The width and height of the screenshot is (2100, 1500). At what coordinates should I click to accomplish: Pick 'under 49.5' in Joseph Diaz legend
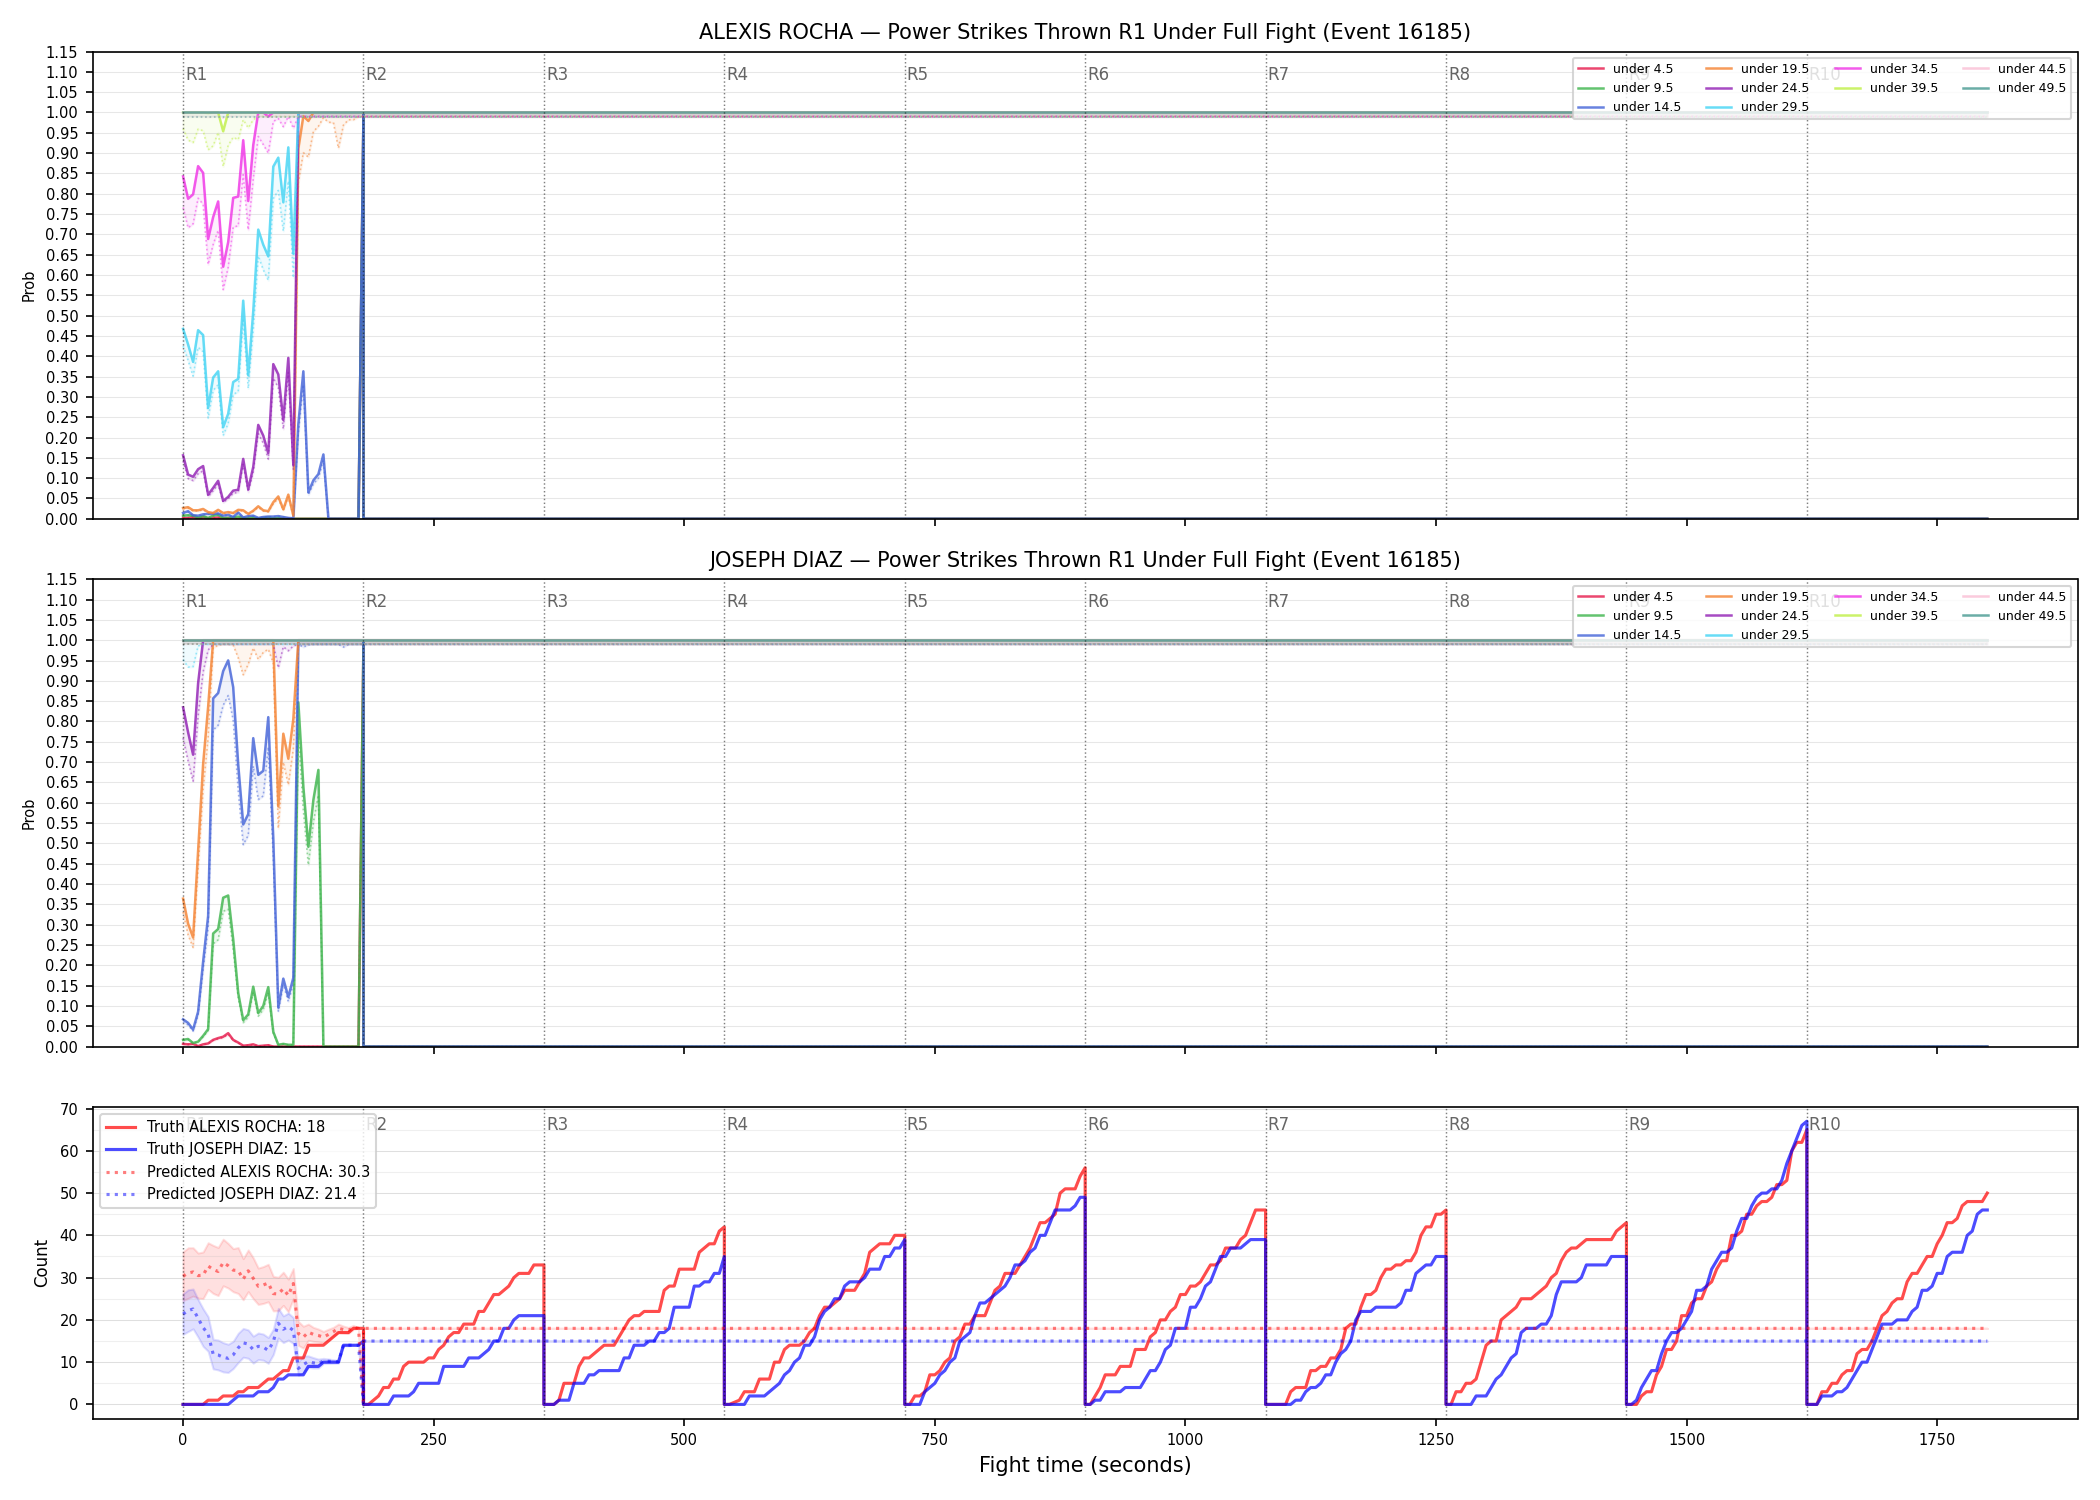click(x=2014, y=616)
